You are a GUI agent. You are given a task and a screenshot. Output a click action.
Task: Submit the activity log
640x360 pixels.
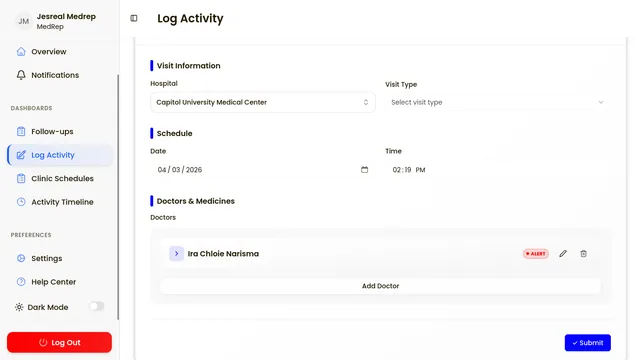click(x=588, y=343)
